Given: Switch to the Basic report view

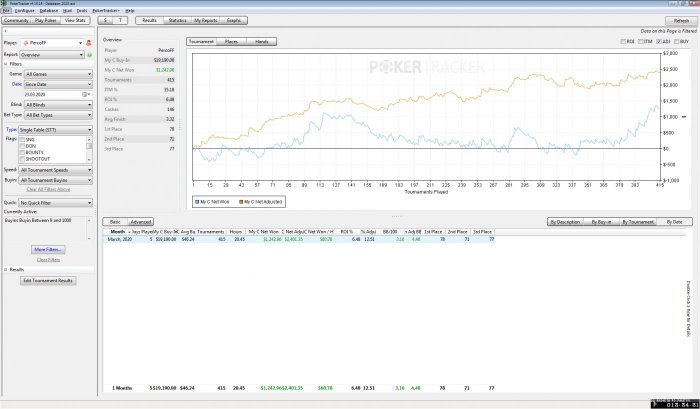Looking at the screenshot, I should pyautogui.click(x=115, y=222).
